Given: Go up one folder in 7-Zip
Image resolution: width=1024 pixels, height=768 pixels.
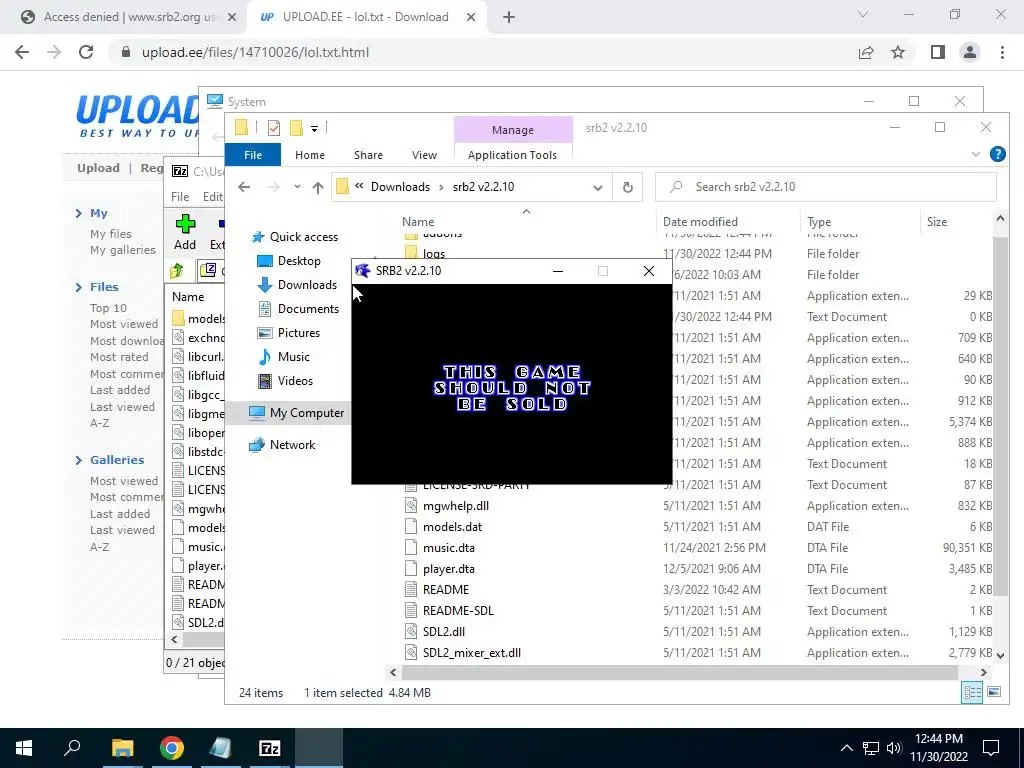Looking at the screenshot, I should coord(177,270).
